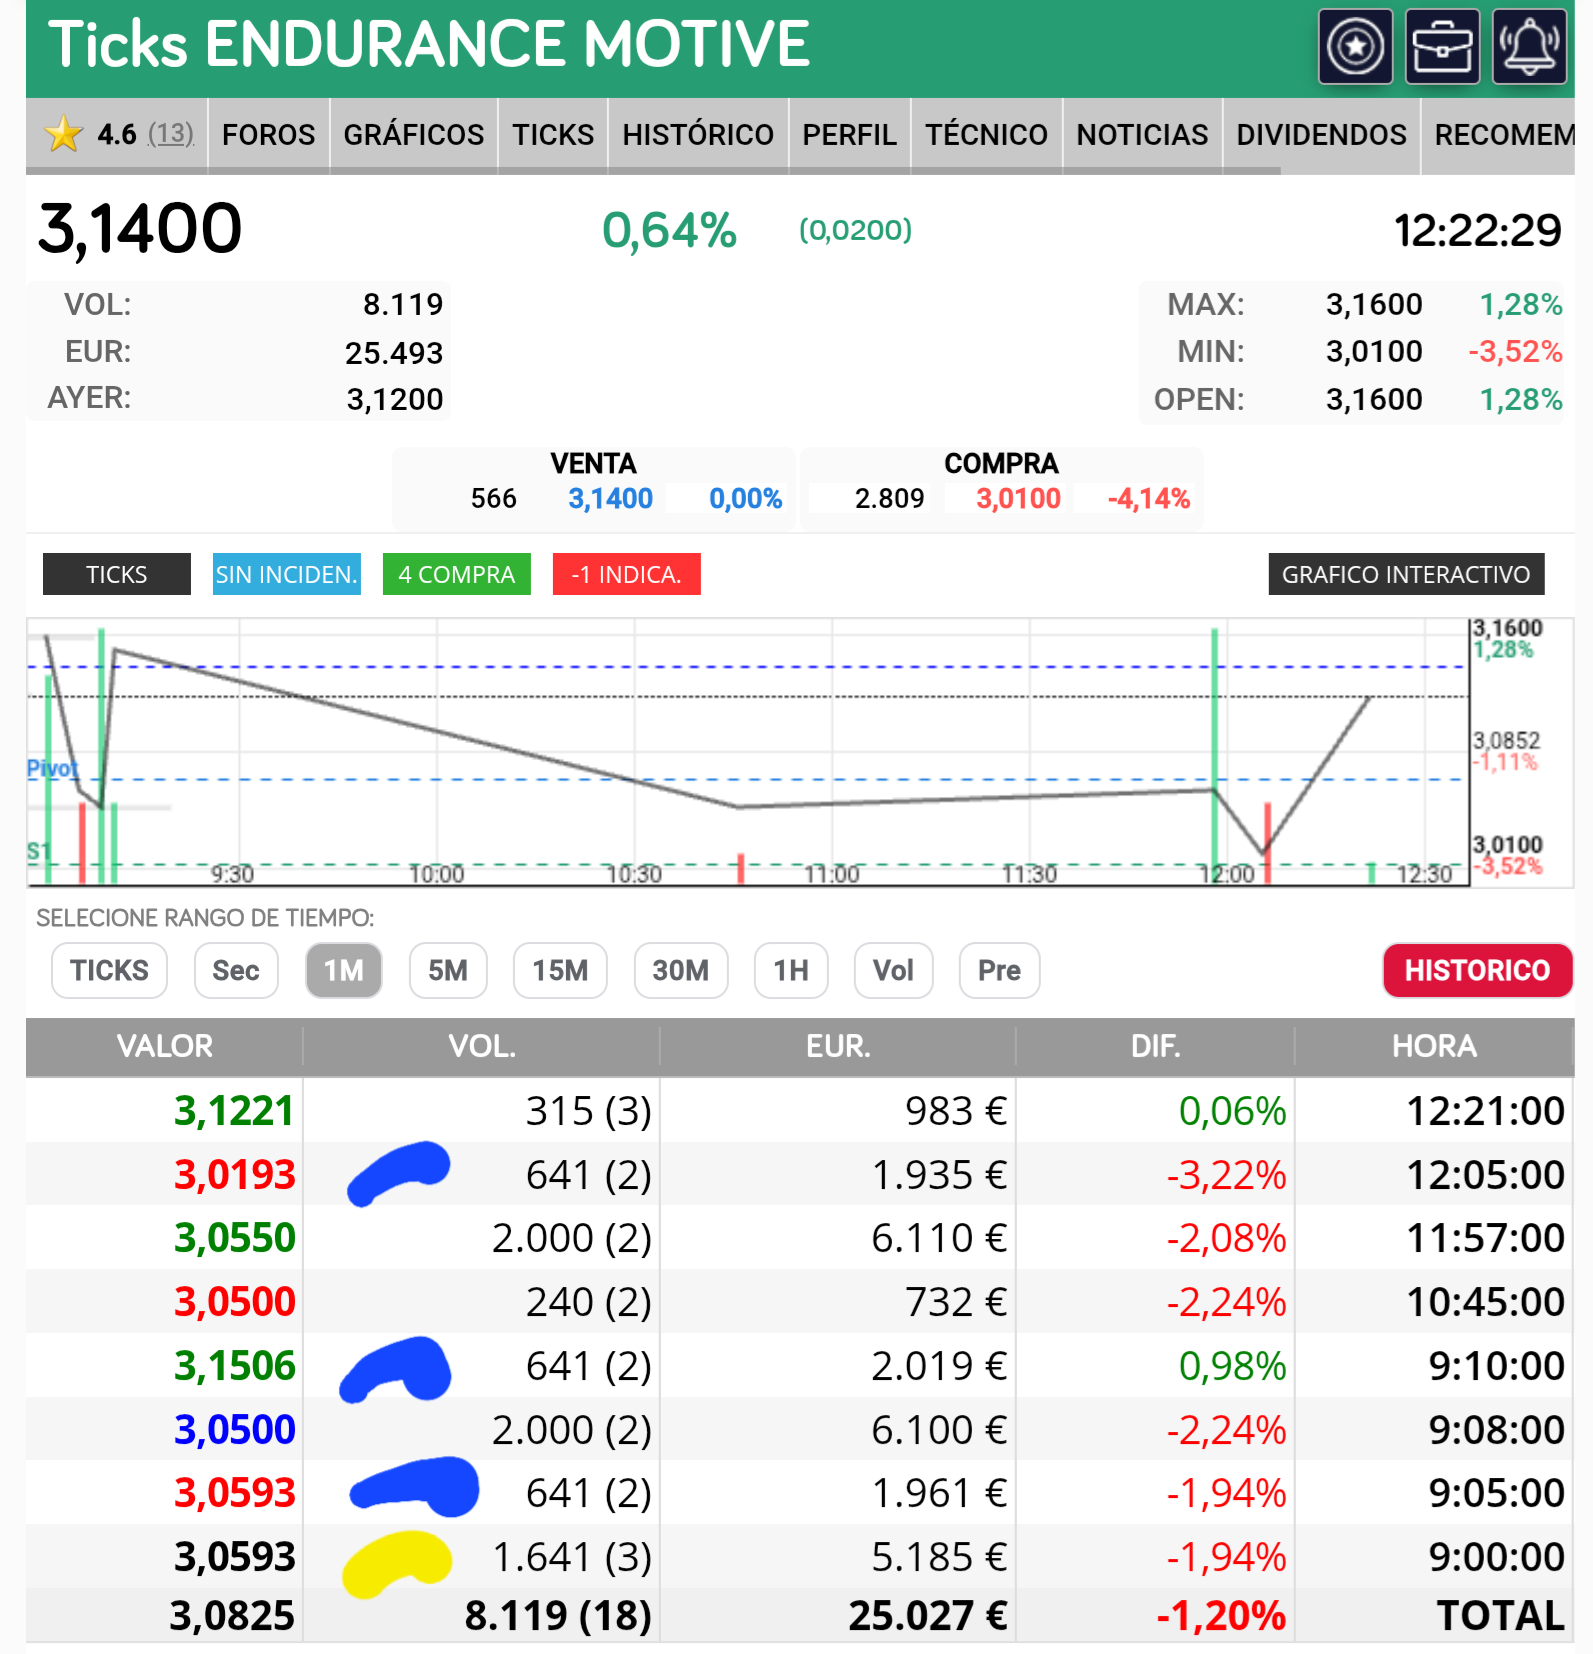Viewport: 1593px width, 1654px height.
Task: Choose the 1H time range option
Action: pyautogui.click(x=790, y=970)
